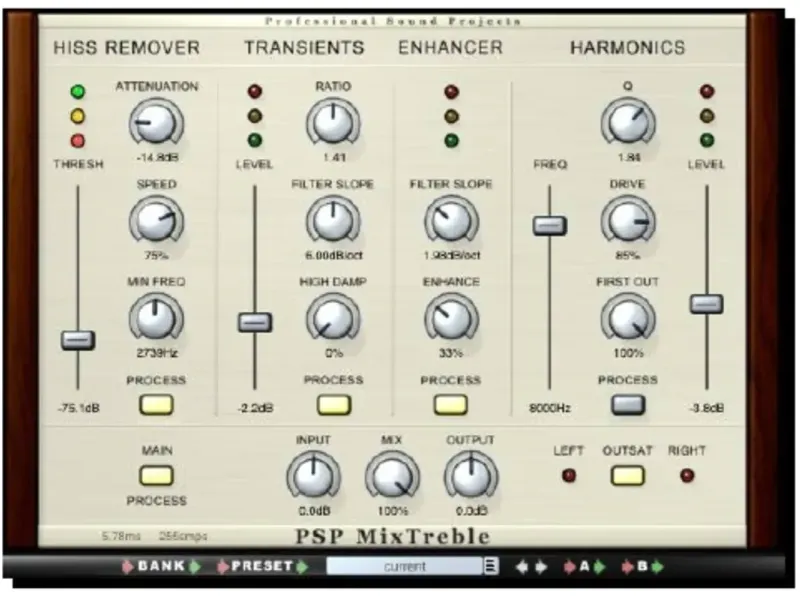This screenshot has height=600, width=800.
Task: Click the BANK label
Action: (x=161, y=566)
